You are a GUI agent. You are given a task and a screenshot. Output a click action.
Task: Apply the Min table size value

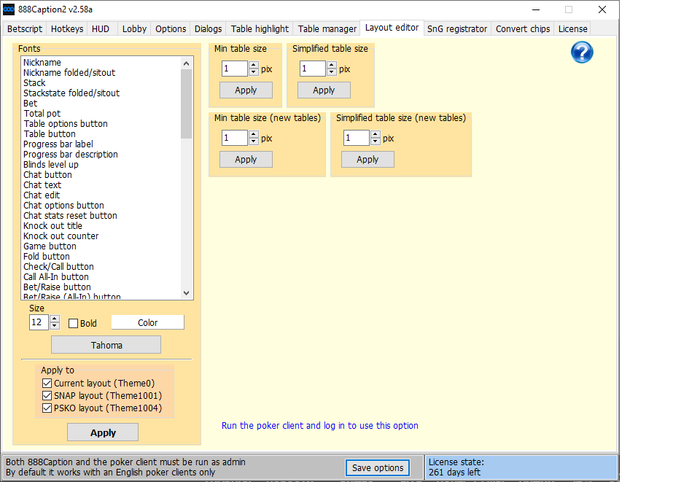tap(246, 90)
